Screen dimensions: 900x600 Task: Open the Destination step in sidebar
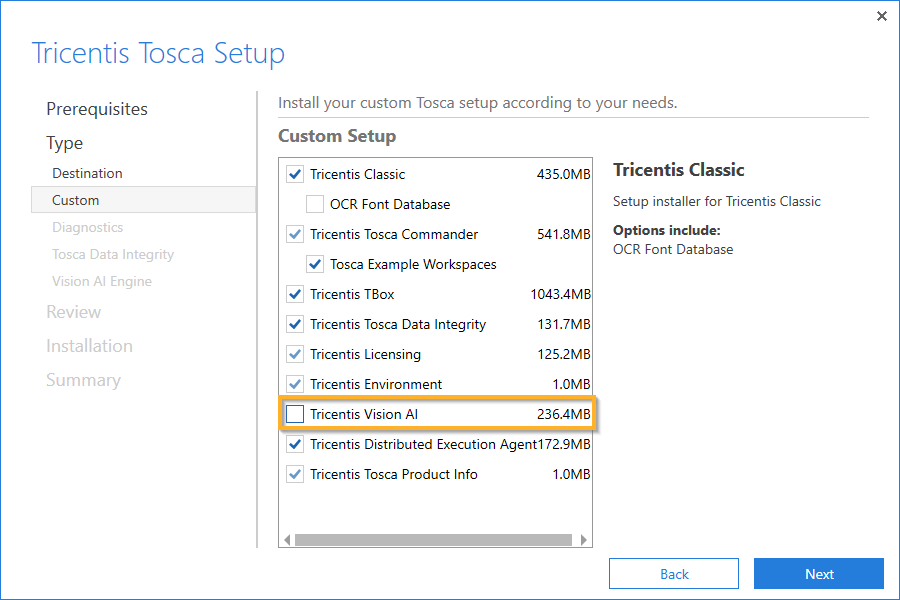[x=87, y=173]
